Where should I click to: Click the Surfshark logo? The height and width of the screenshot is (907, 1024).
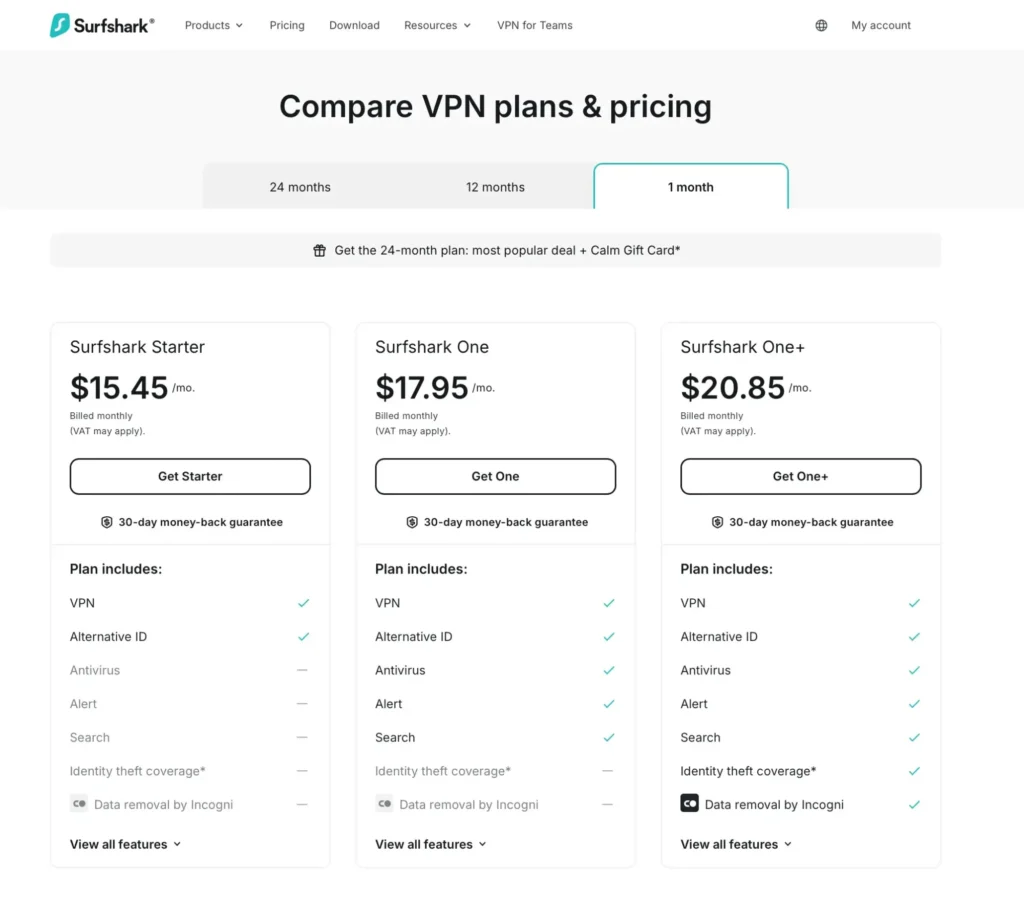tap(101, 25)
